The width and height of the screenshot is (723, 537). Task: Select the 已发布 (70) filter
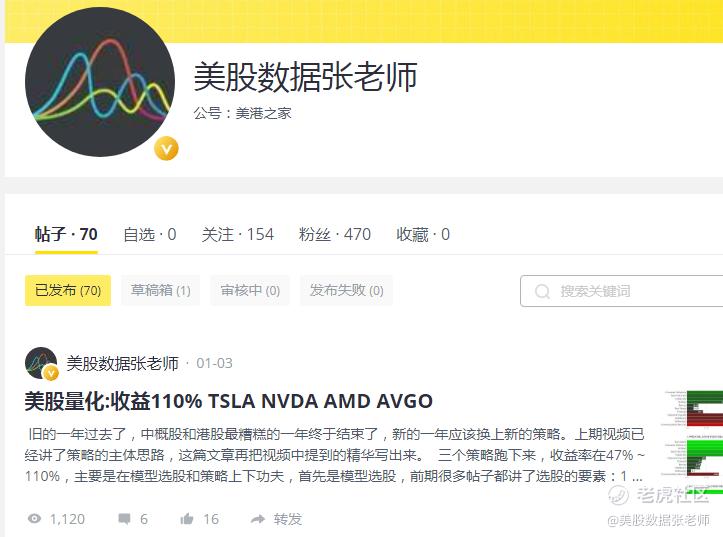(x=68, y=290)
